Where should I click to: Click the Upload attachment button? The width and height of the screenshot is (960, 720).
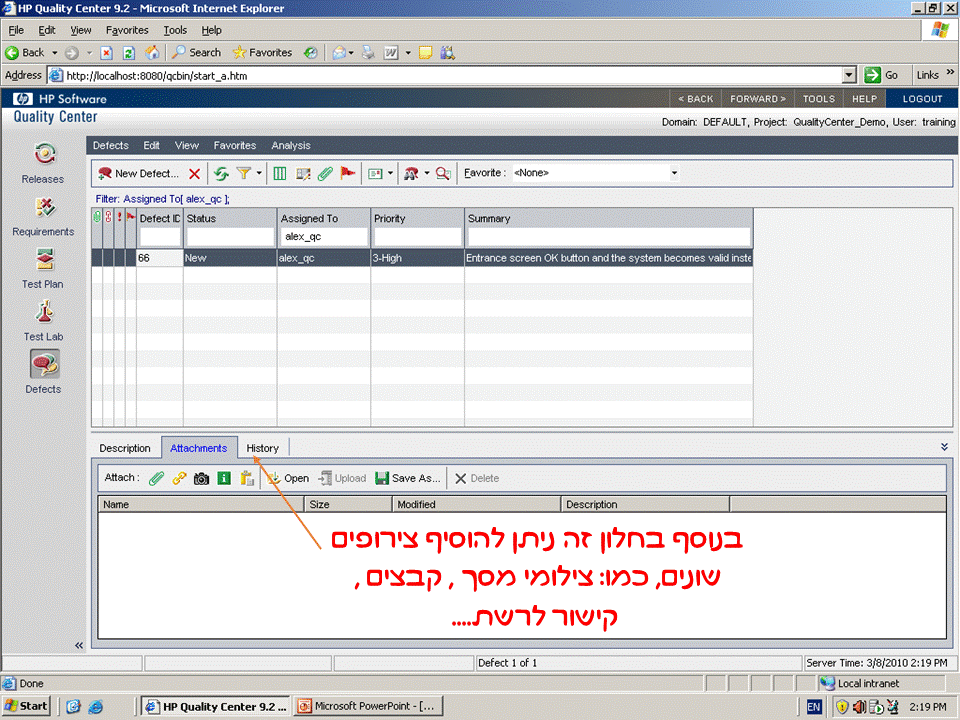coord(342,478)
